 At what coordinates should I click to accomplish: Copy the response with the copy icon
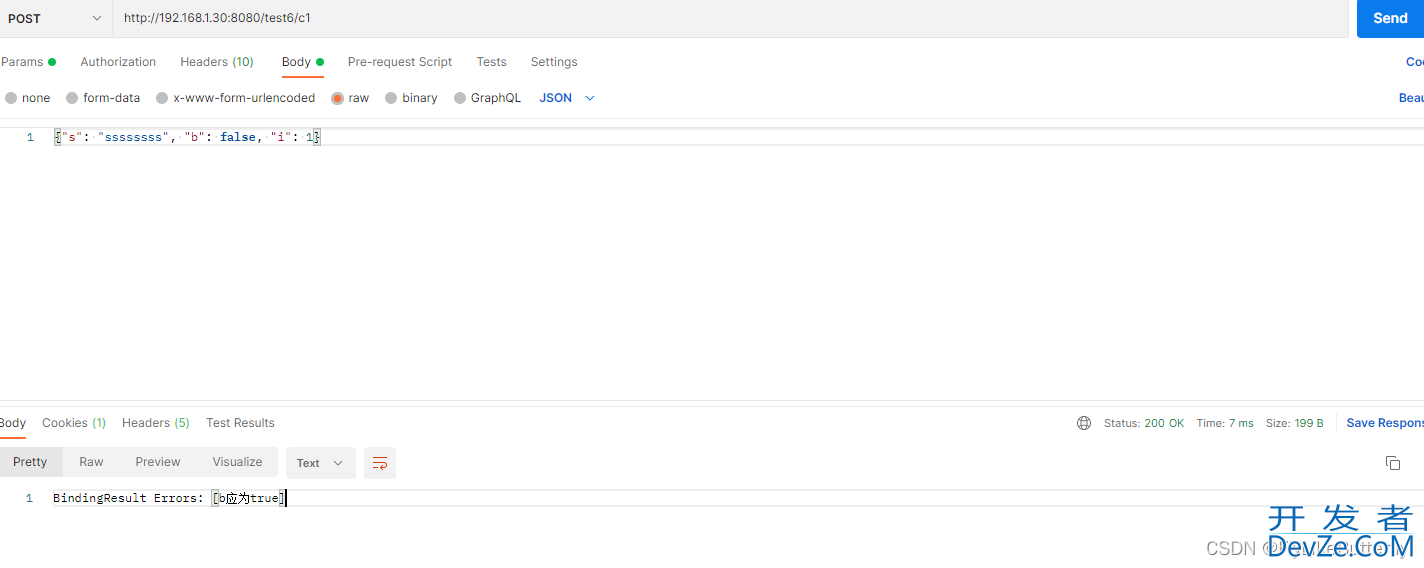click(x=1392, y=462)
